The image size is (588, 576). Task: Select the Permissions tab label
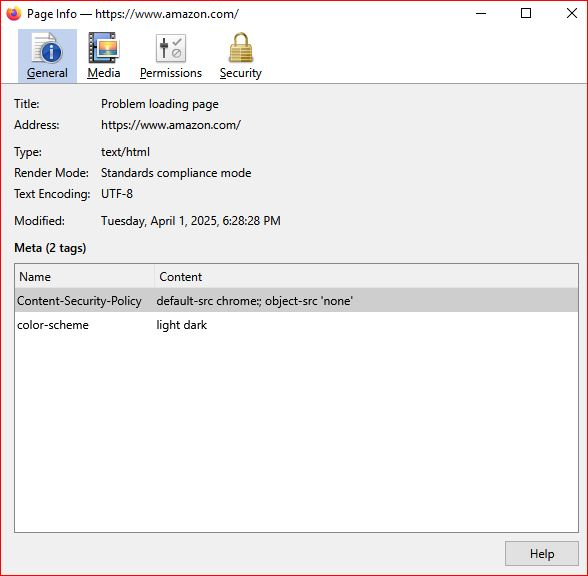pyautogui.click(x=171, y=73)
